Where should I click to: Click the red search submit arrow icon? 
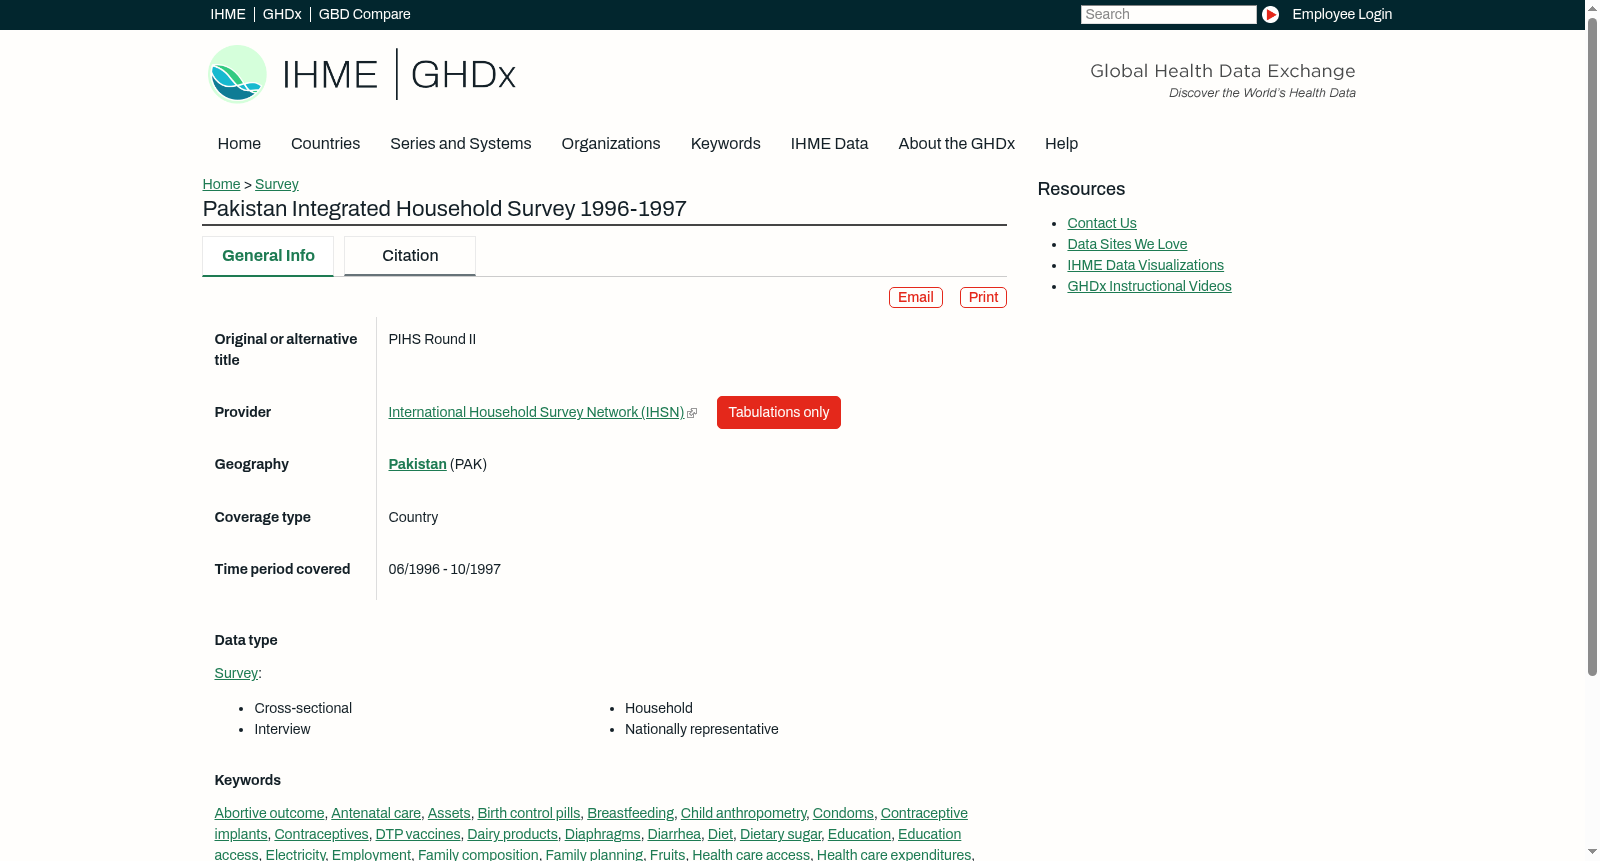coord(1270,14)
